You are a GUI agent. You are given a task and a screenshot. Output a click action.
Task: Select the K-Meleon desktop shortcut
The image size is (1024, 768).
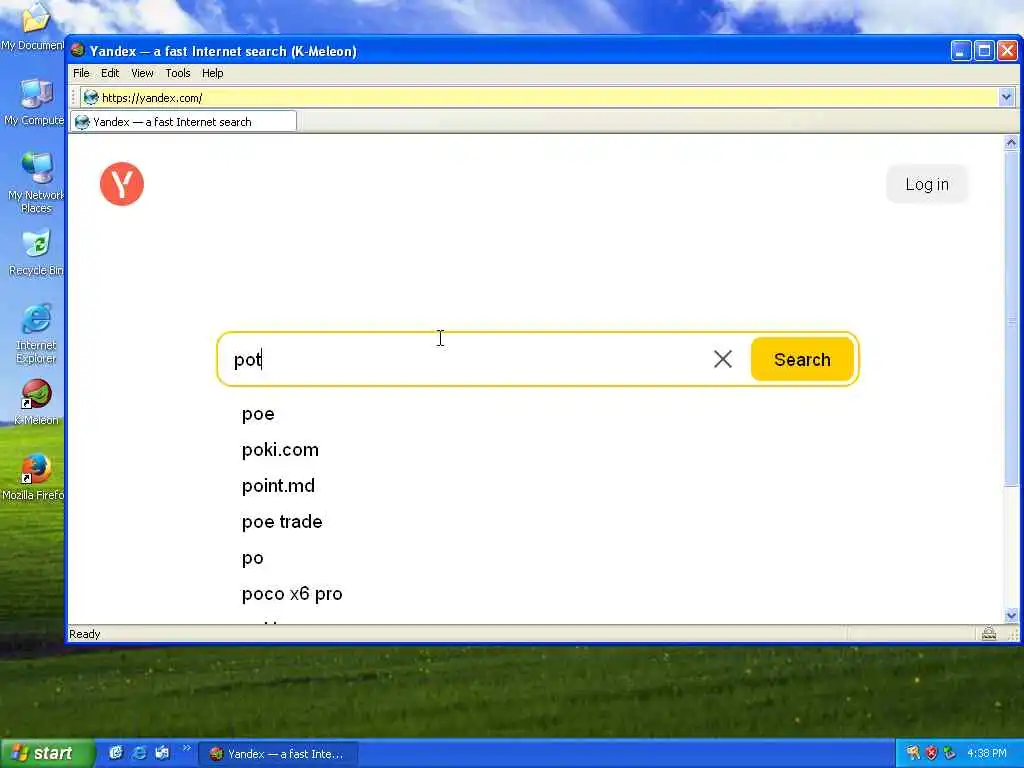pos(36,402)
